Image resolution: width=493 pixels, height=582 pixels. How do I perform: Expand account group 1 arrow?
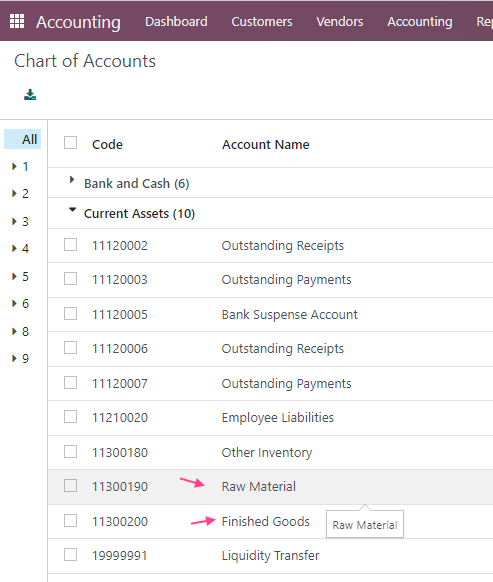point(14,166)
